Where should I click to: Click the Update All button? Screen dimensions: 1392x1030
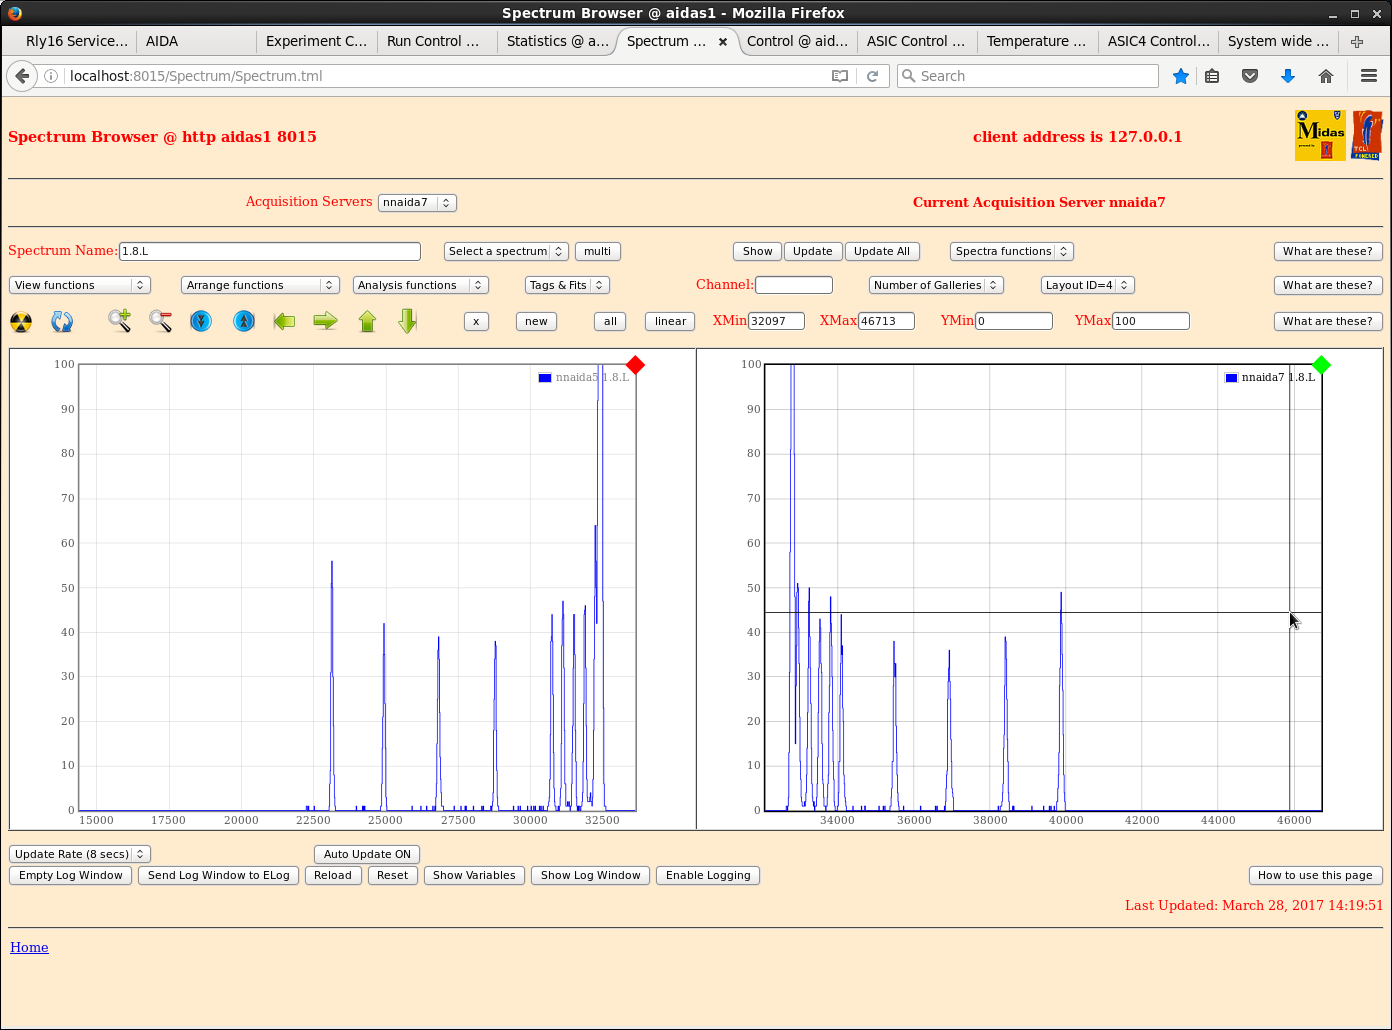tap(882, 251)
